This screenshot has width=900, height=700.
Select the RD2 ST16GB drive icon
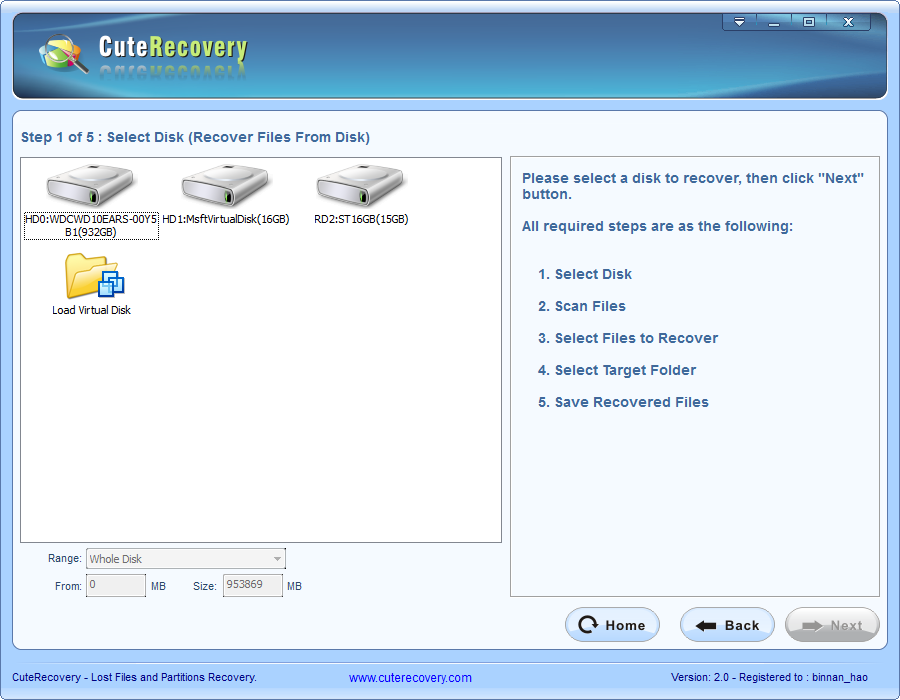coord(360,185)
